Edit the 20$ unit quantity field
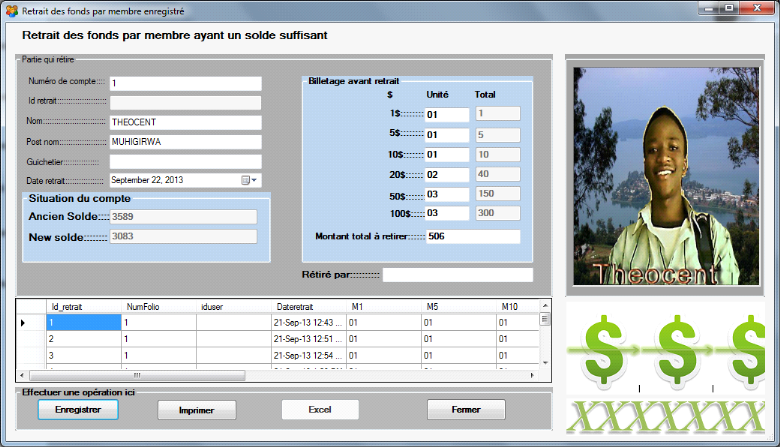The width and height of the screenshot is (780, 447). point(446,174)
